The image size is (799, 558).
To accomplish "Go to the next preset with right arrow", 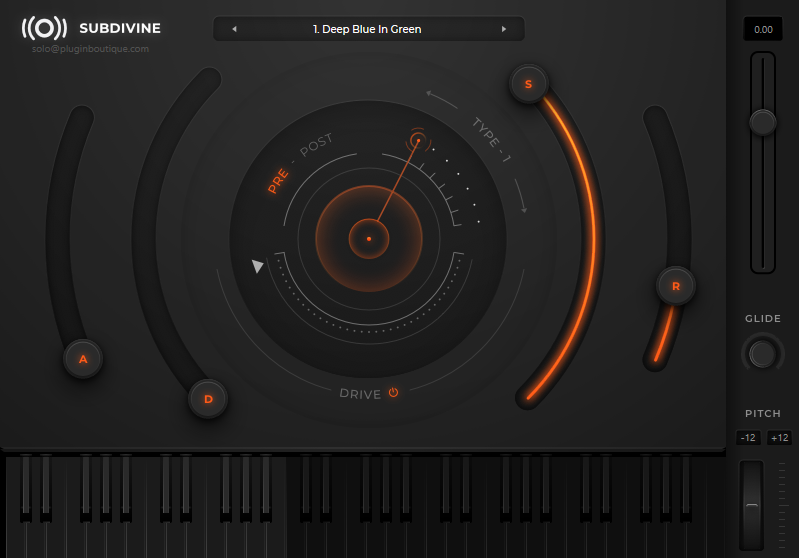I will point(503,29).
